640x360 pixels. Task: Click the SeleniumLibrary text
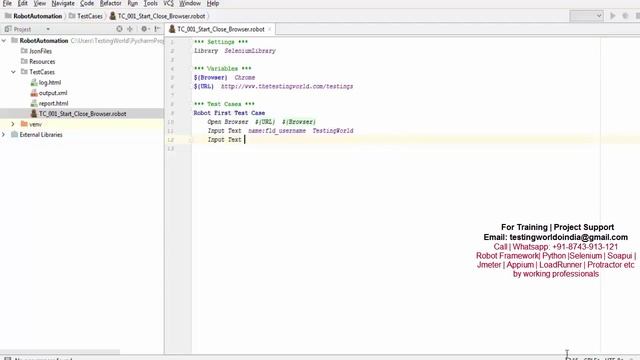click(250, 51)
